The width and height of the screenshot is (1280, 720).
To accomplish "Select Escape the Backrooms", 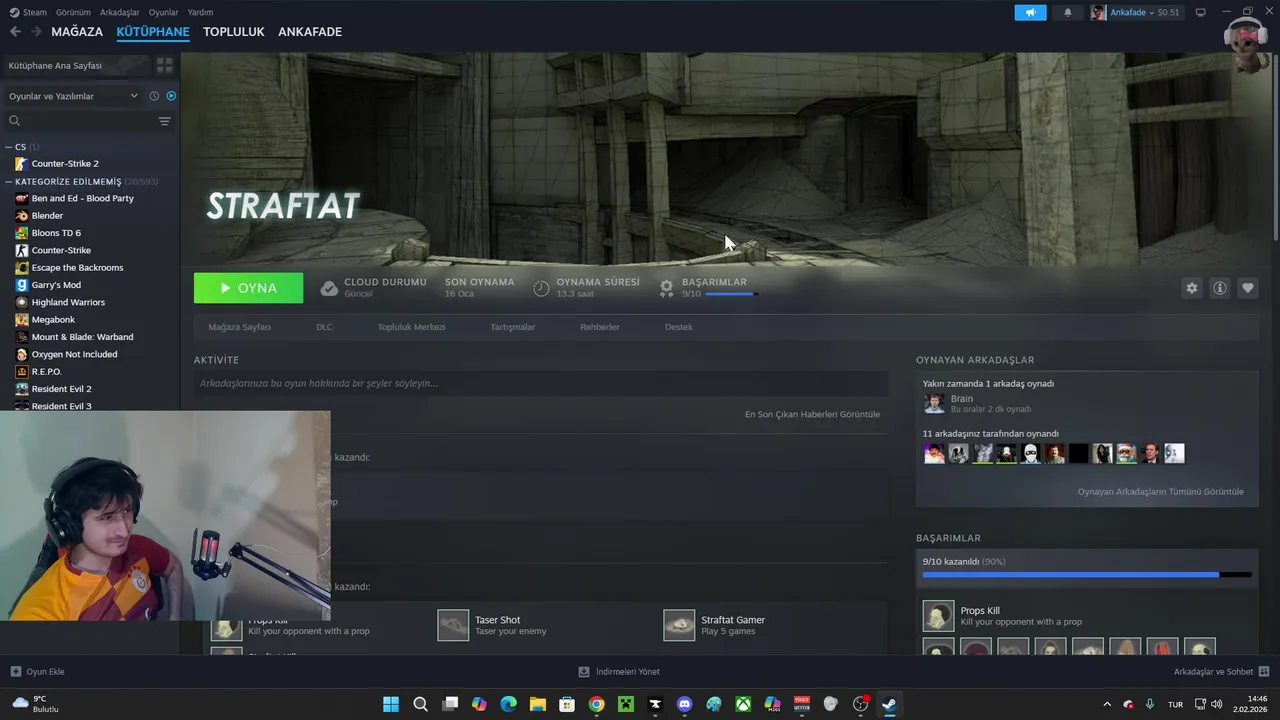I will [77, 268].
